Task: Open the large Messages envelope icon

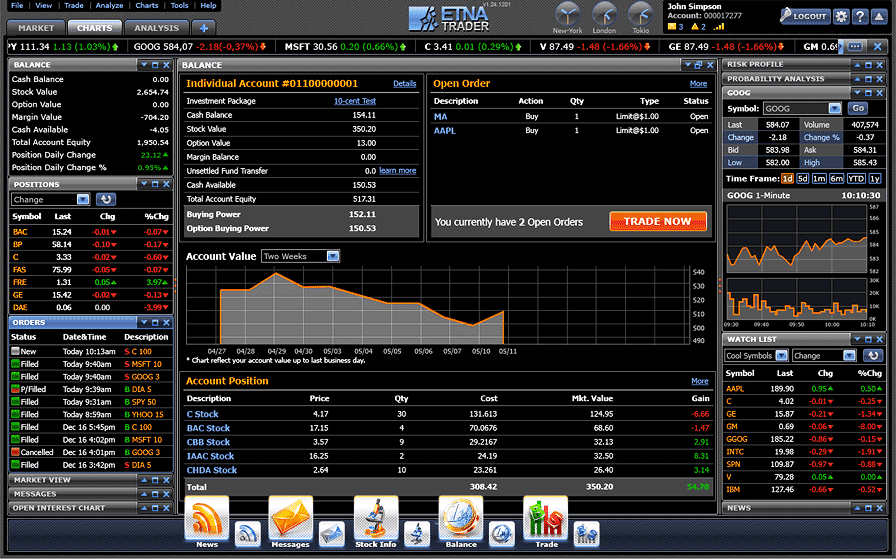Action: pyautogui.click(x=291, y=518)
